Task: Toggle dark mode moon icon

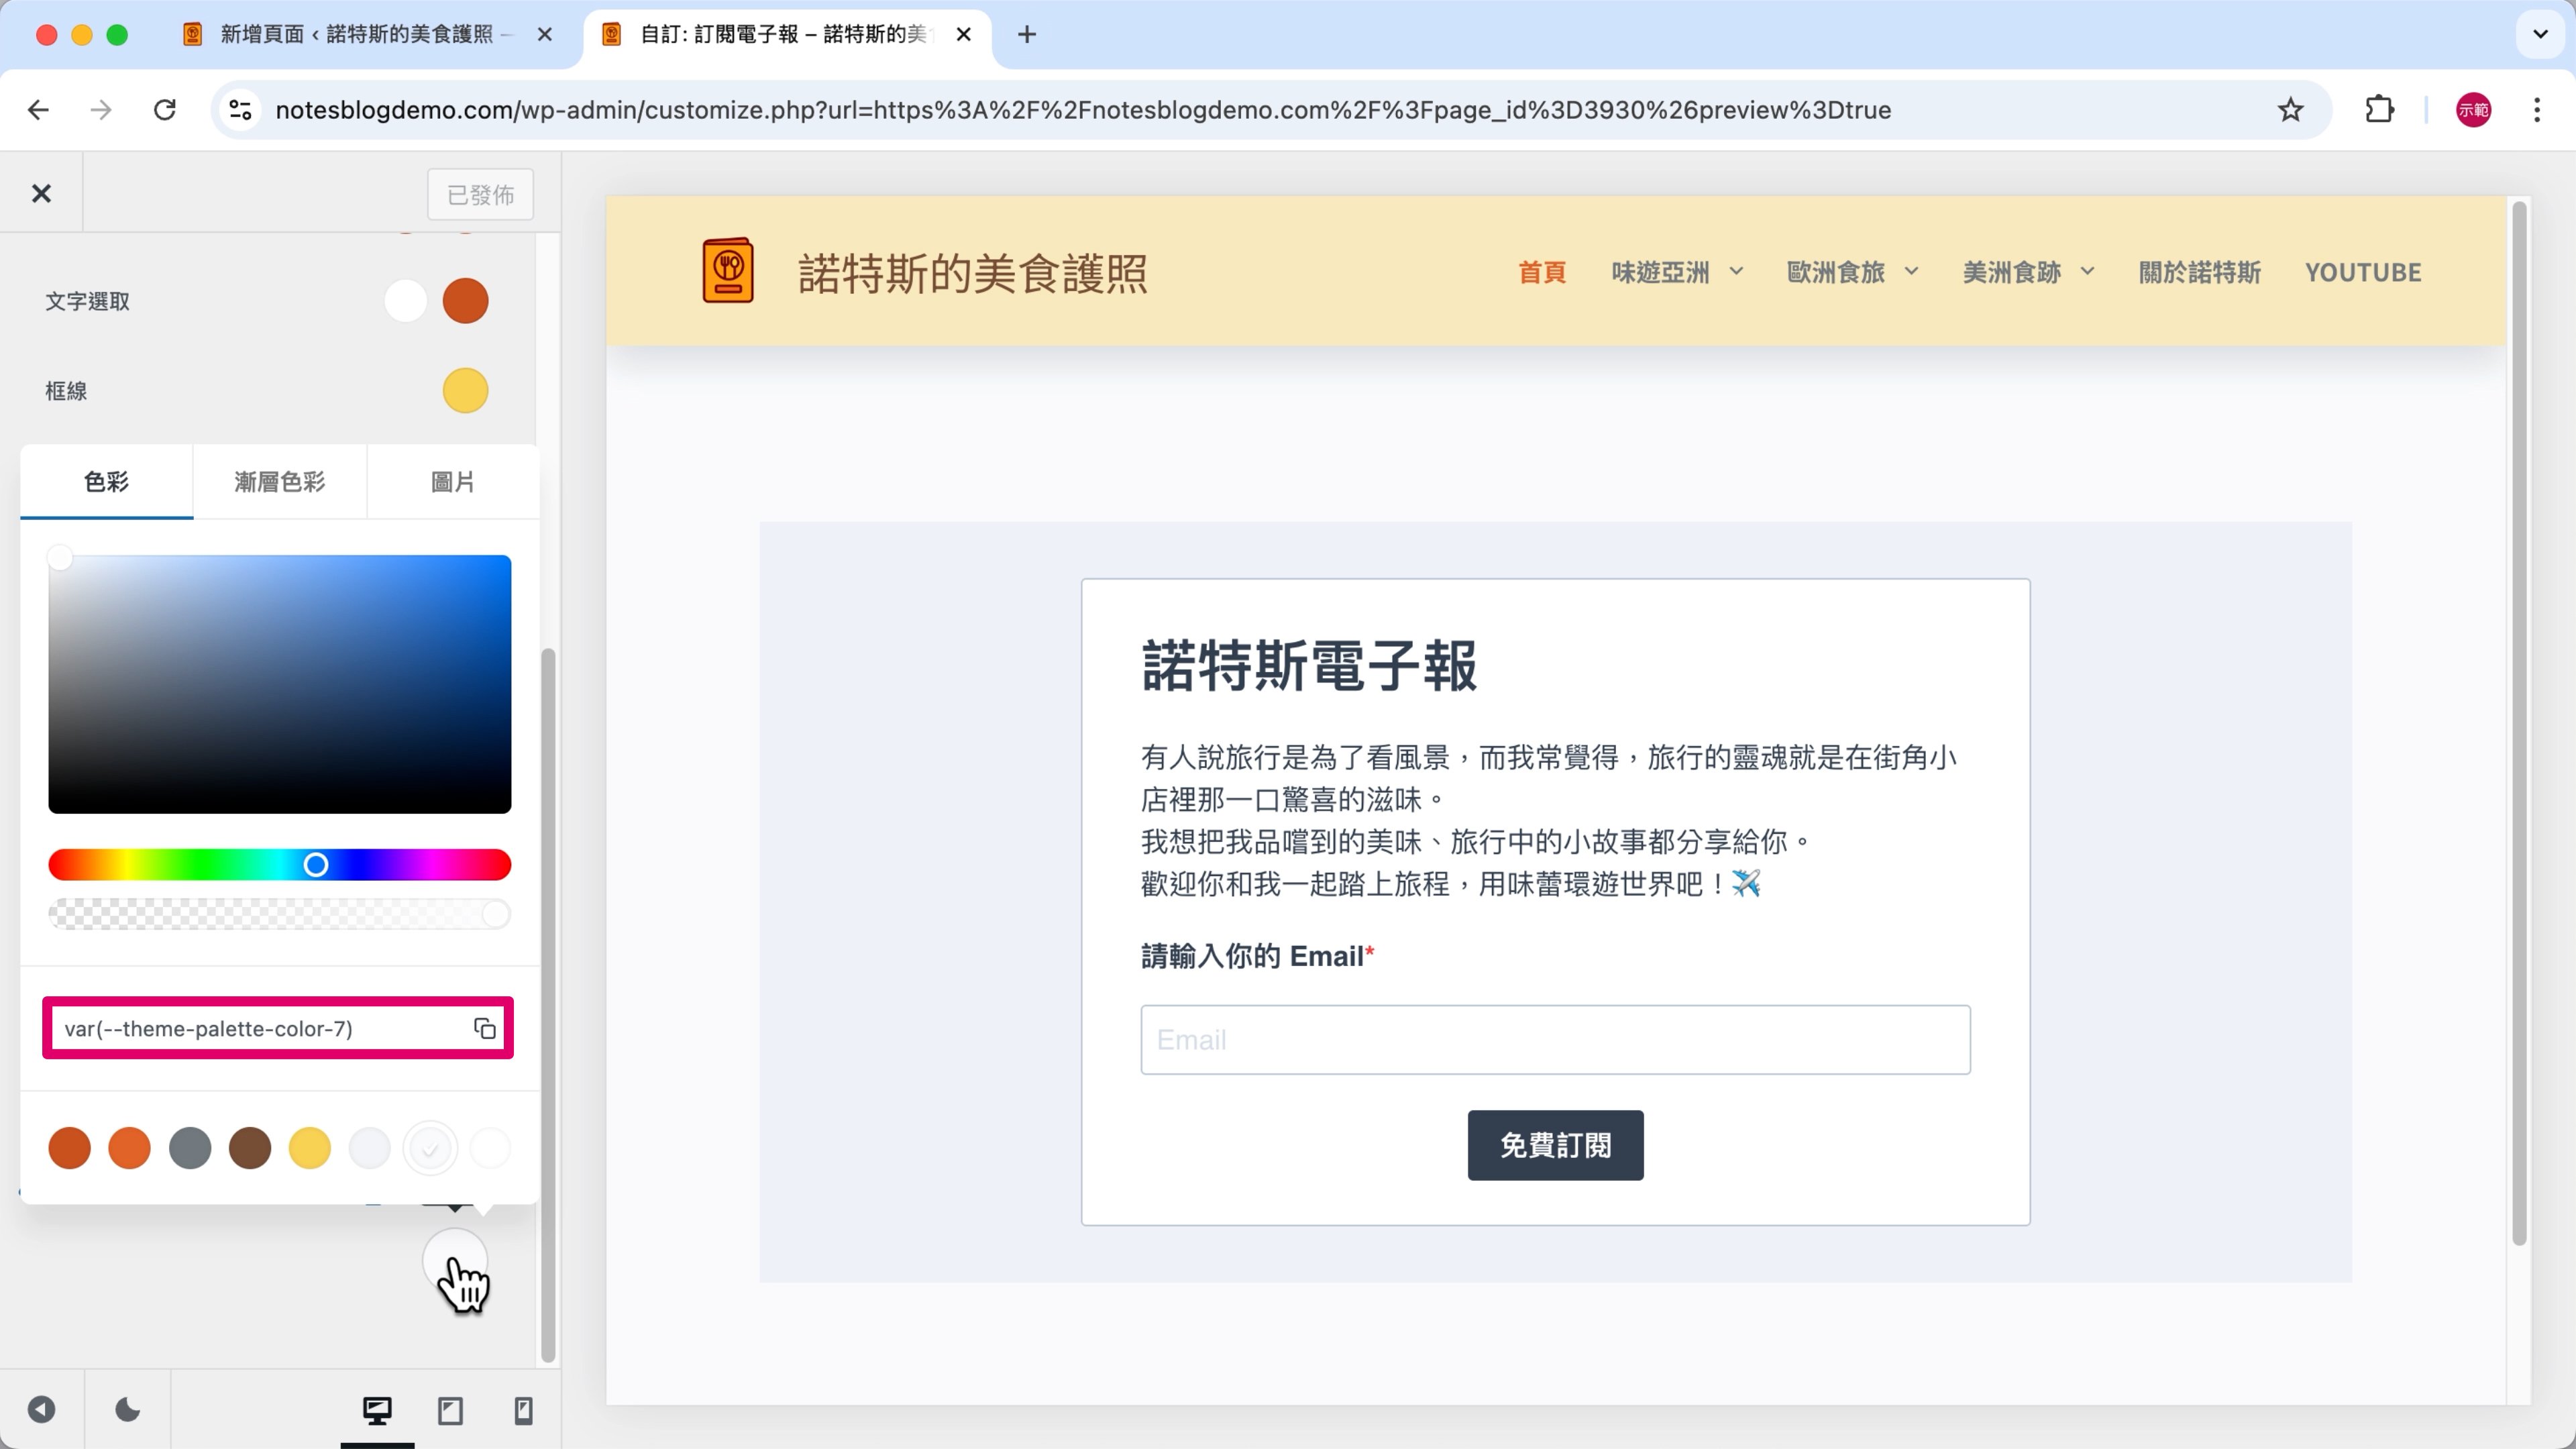Action: coord(127,1410)
